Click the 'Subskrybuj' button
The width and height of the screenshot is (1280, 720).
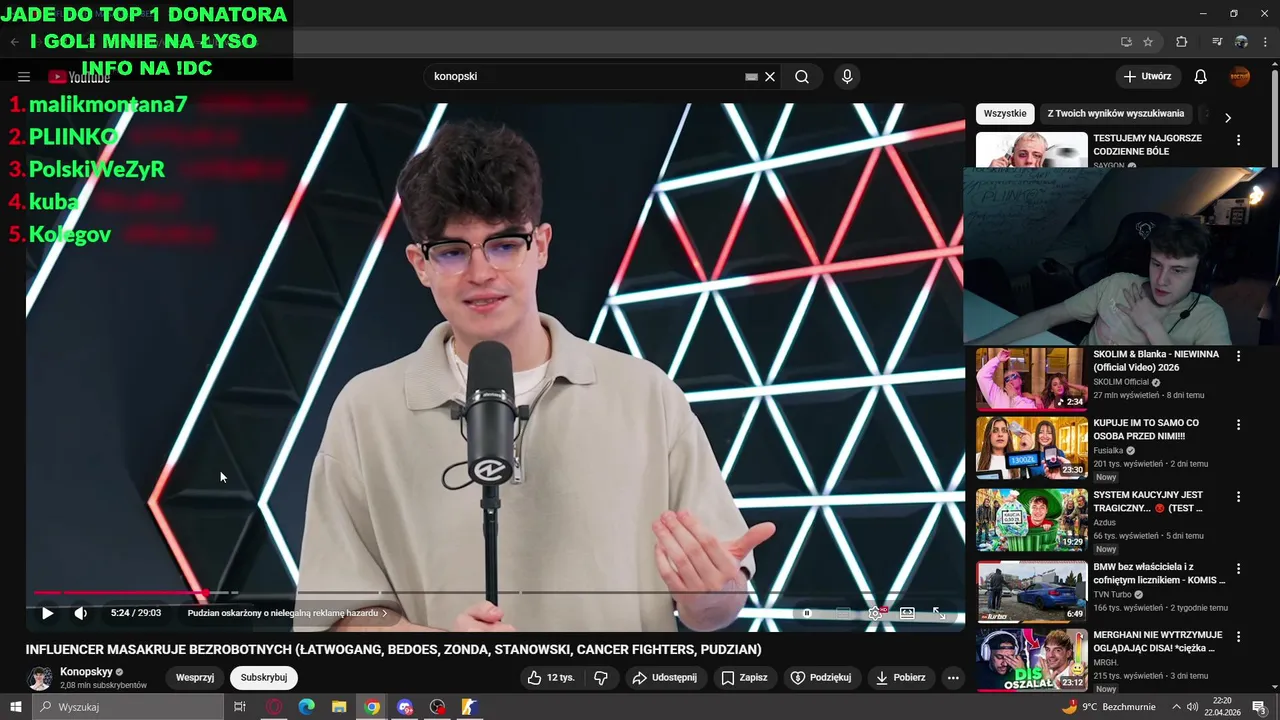tap(264, 678)
